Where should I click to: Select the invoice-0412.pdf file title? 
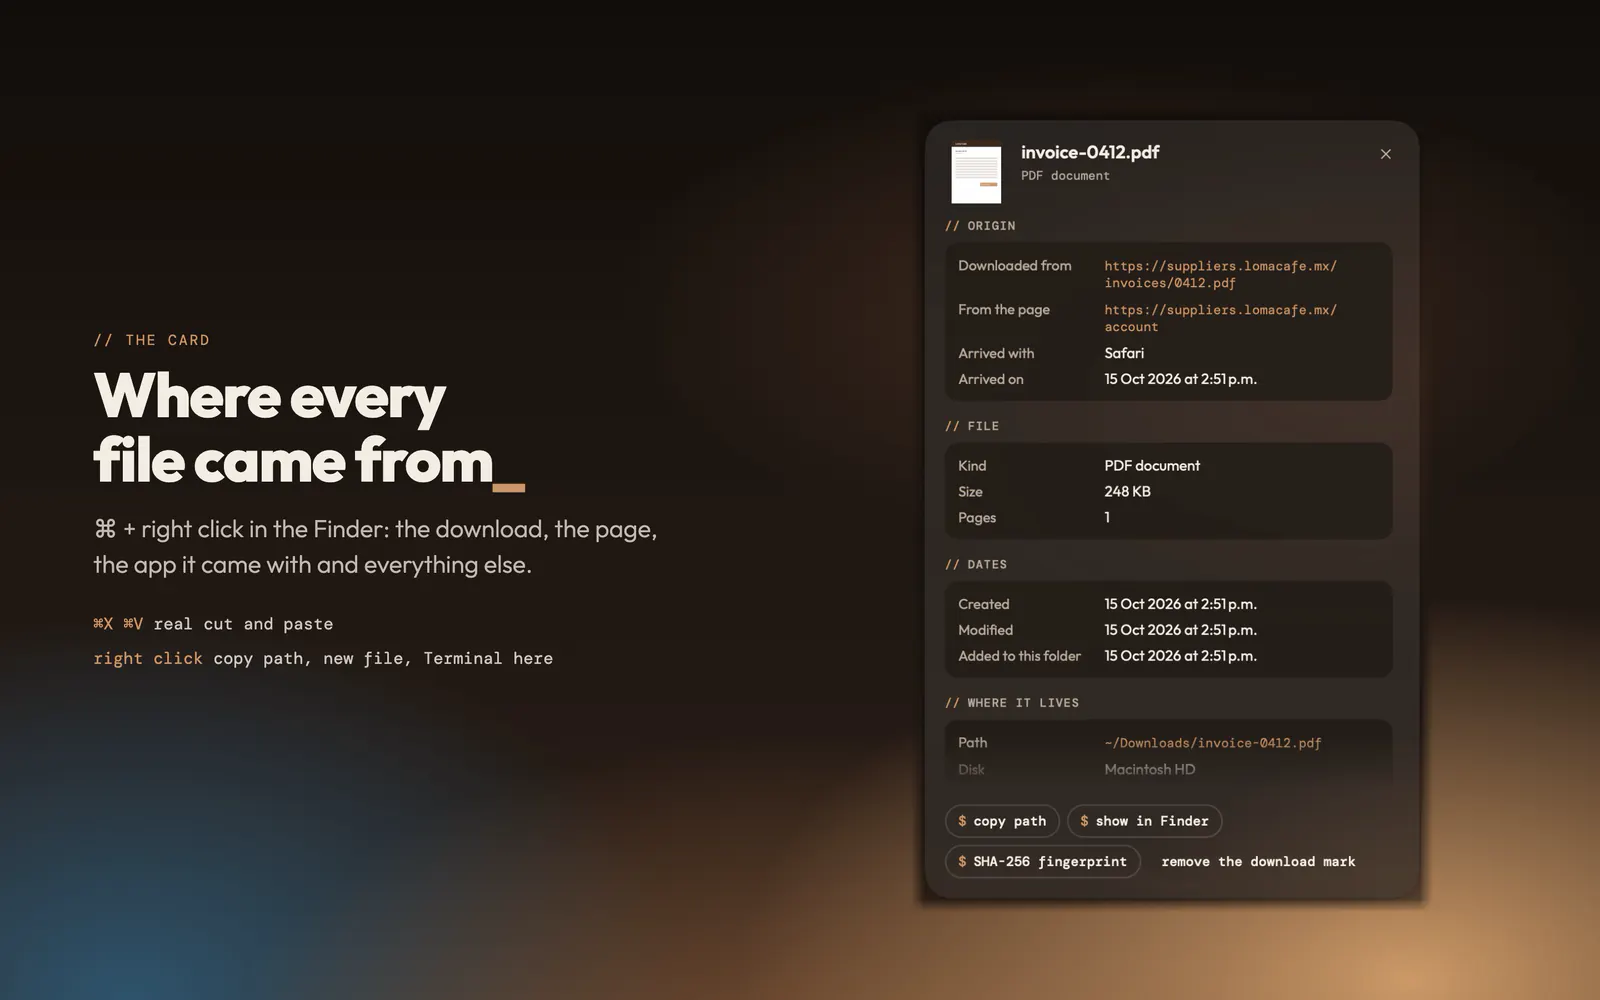click(x=1090, y=152)
